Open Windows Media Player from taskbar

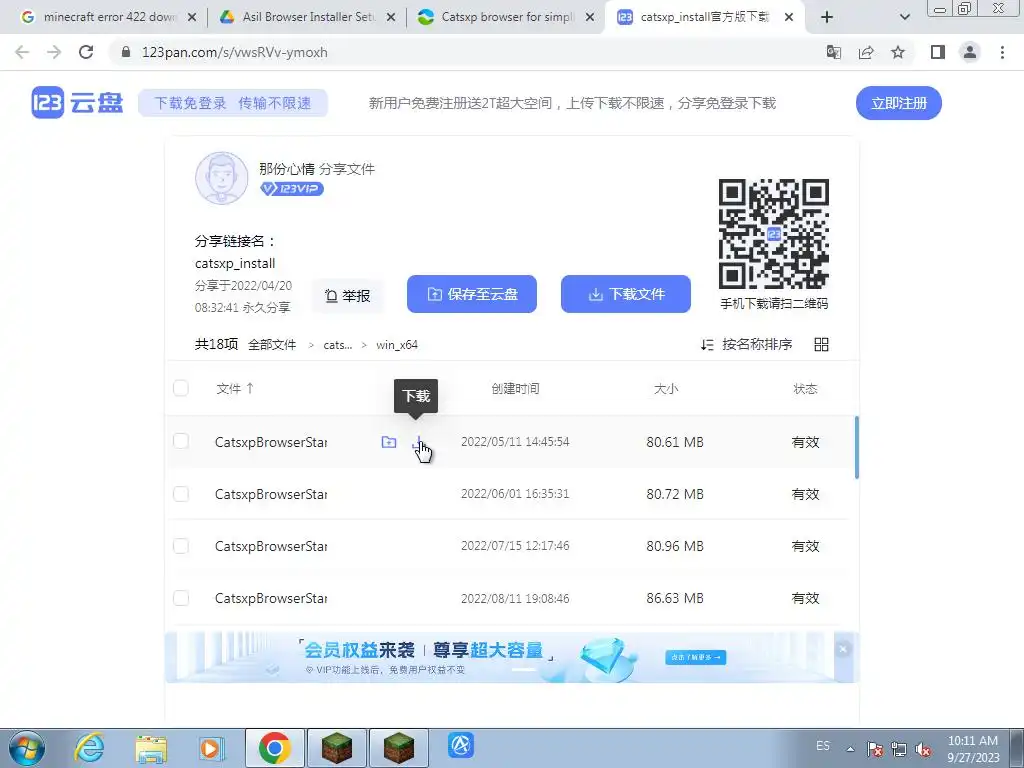point(210,748)
